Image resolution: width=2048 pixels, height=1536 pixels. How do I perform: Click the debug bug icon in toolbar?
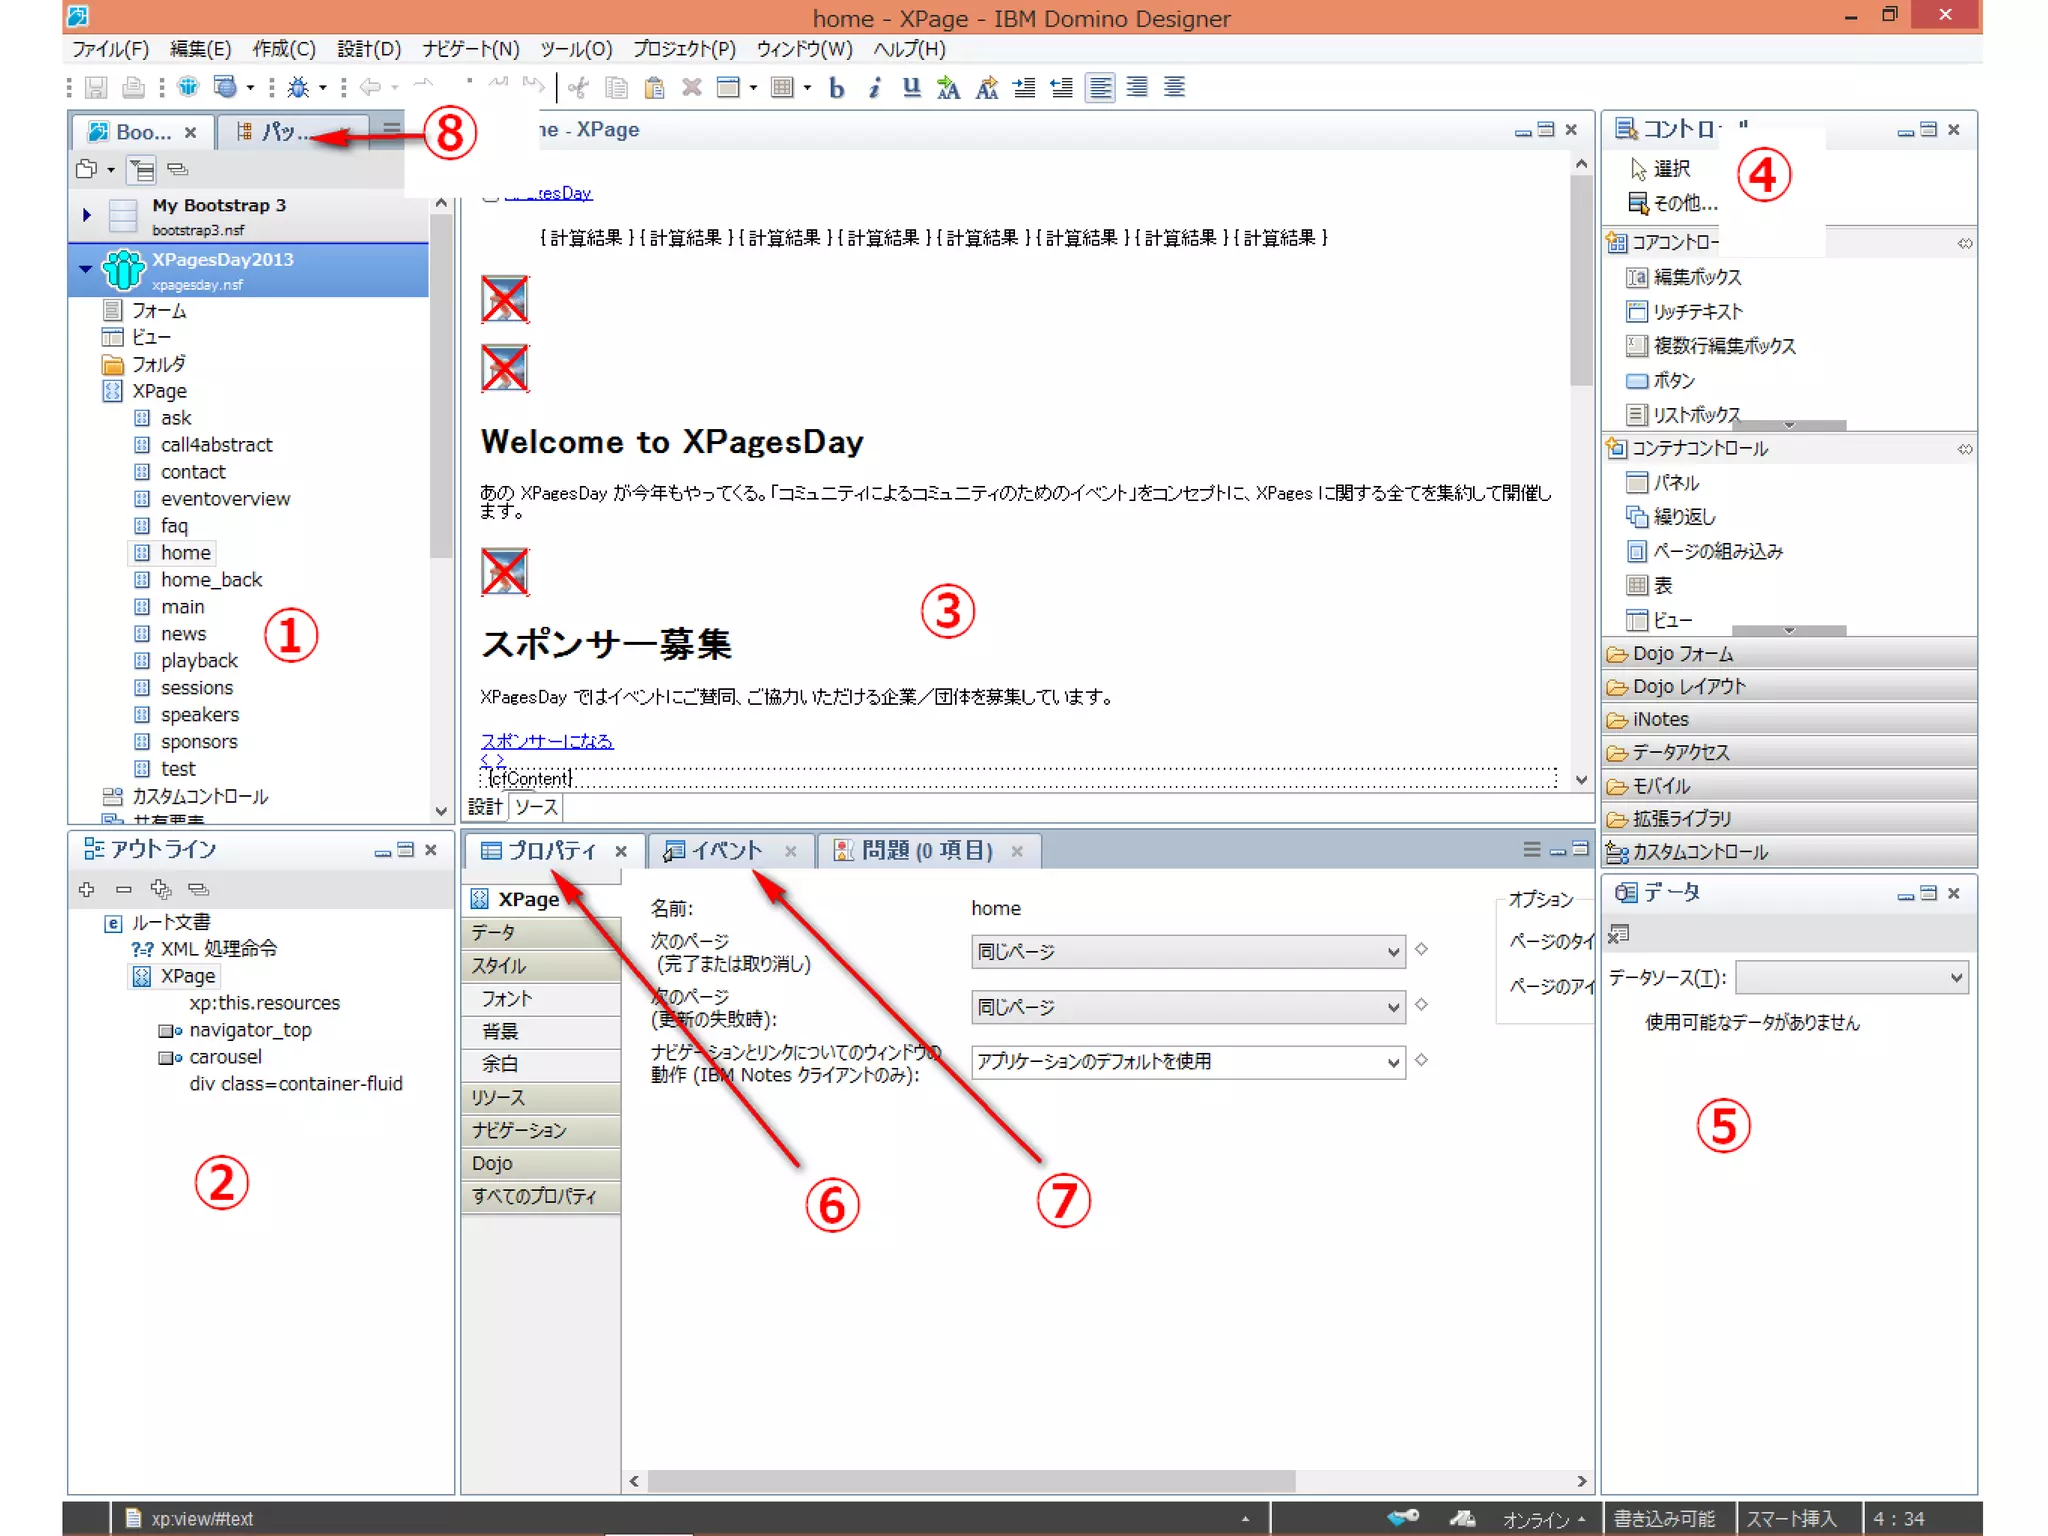pos(298,88)
